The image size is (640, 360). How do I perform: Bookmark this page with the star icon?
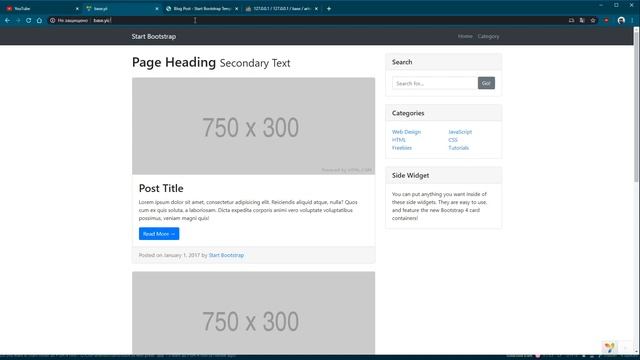(x=593, y=20)
